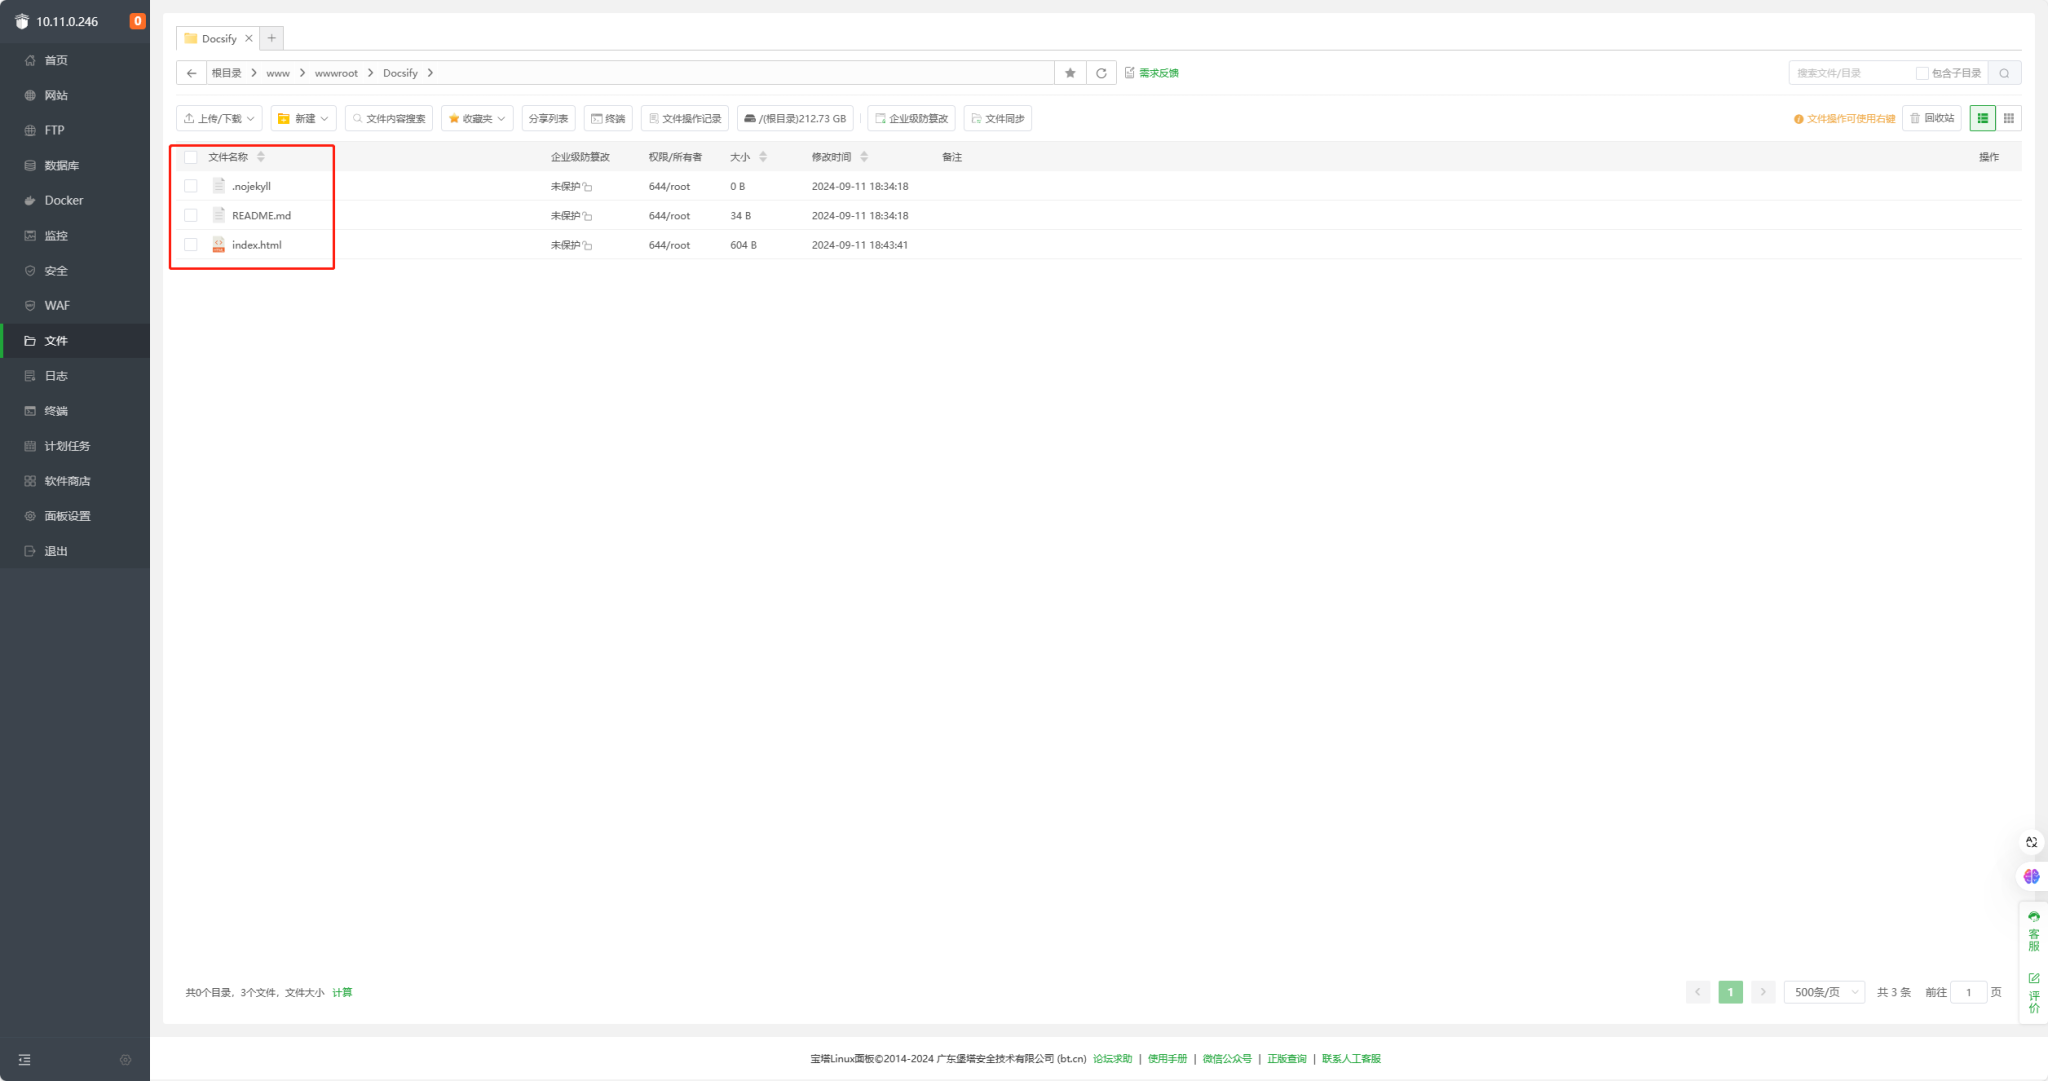Switch to grid view icon
The image size is (2048, 1081).
pos(2008,118)
